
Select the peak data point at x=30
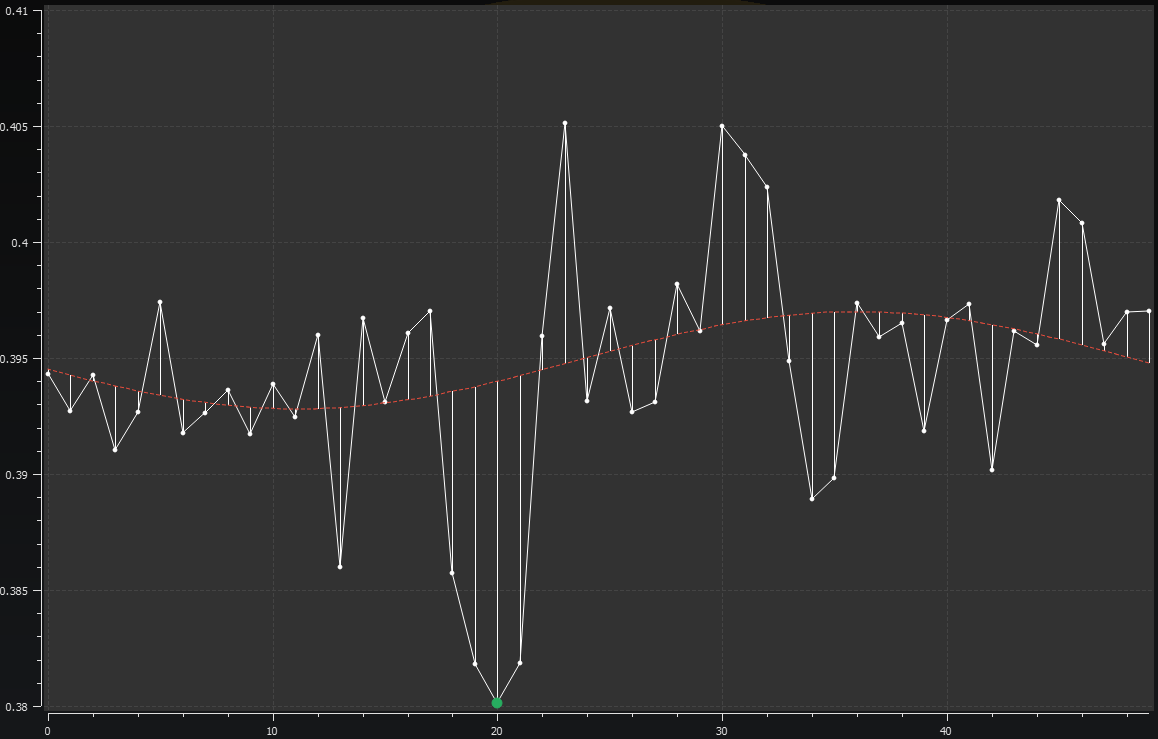722,126
